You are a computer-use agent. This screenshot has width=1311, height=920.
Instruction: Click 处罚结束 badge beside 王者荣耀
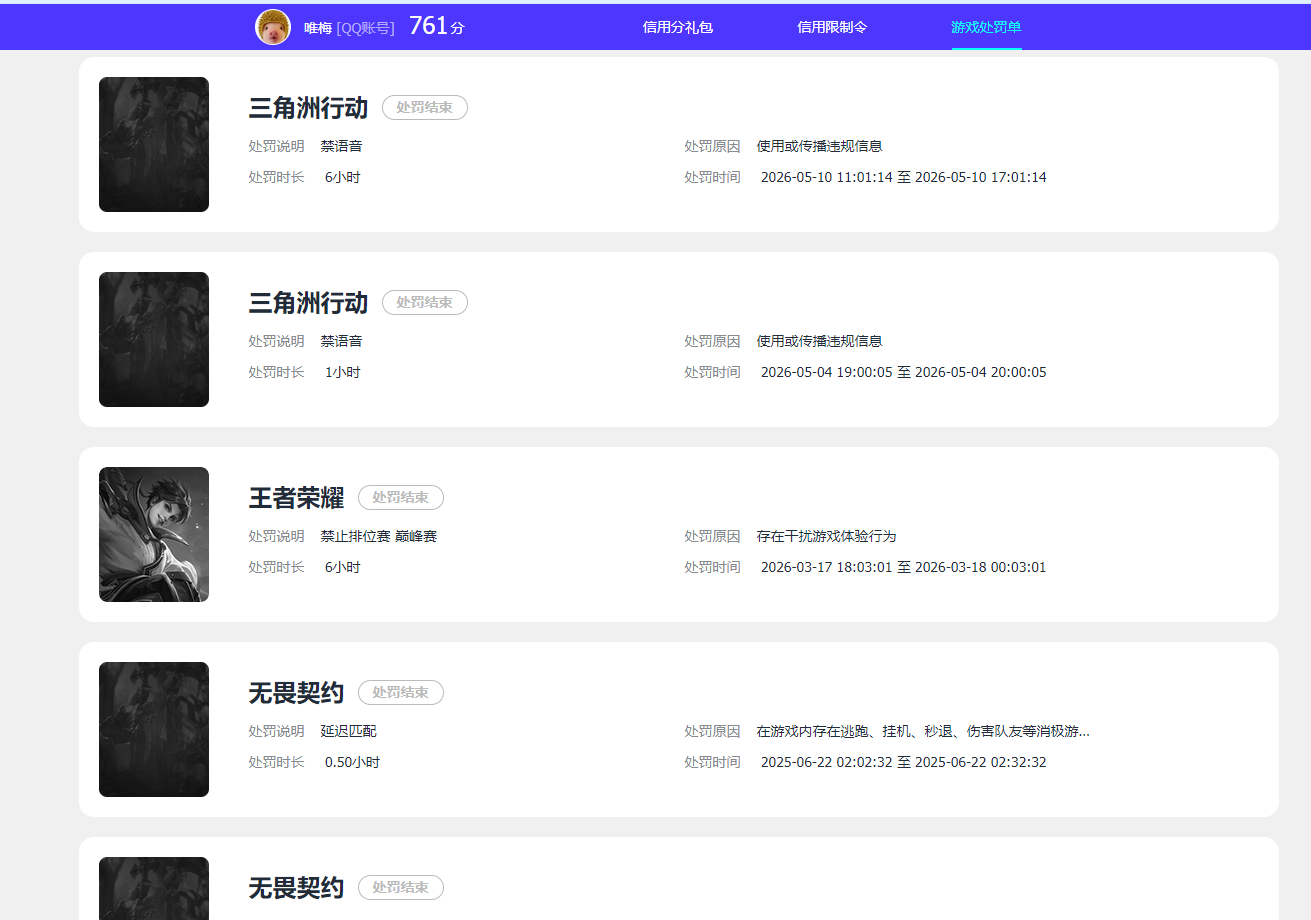point(401,497)
